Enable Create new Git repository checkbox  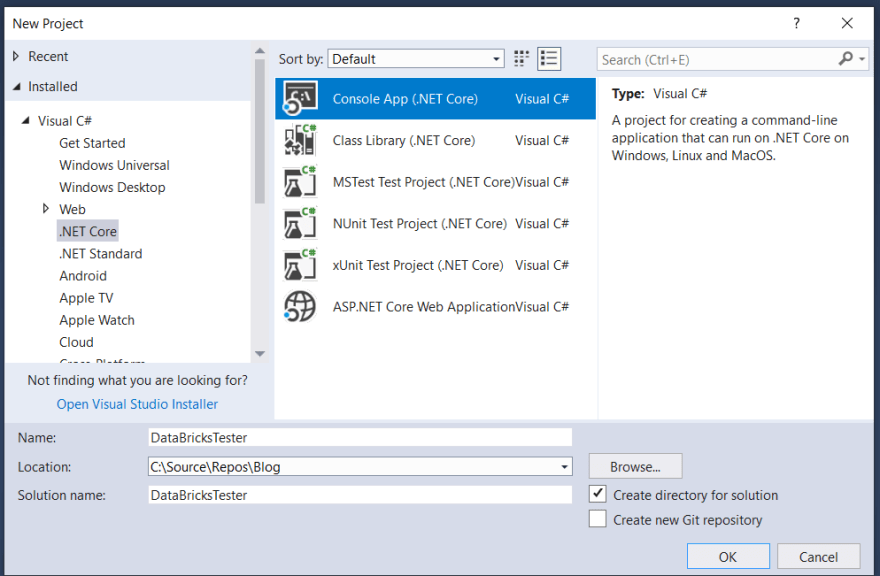coord(598,519)
